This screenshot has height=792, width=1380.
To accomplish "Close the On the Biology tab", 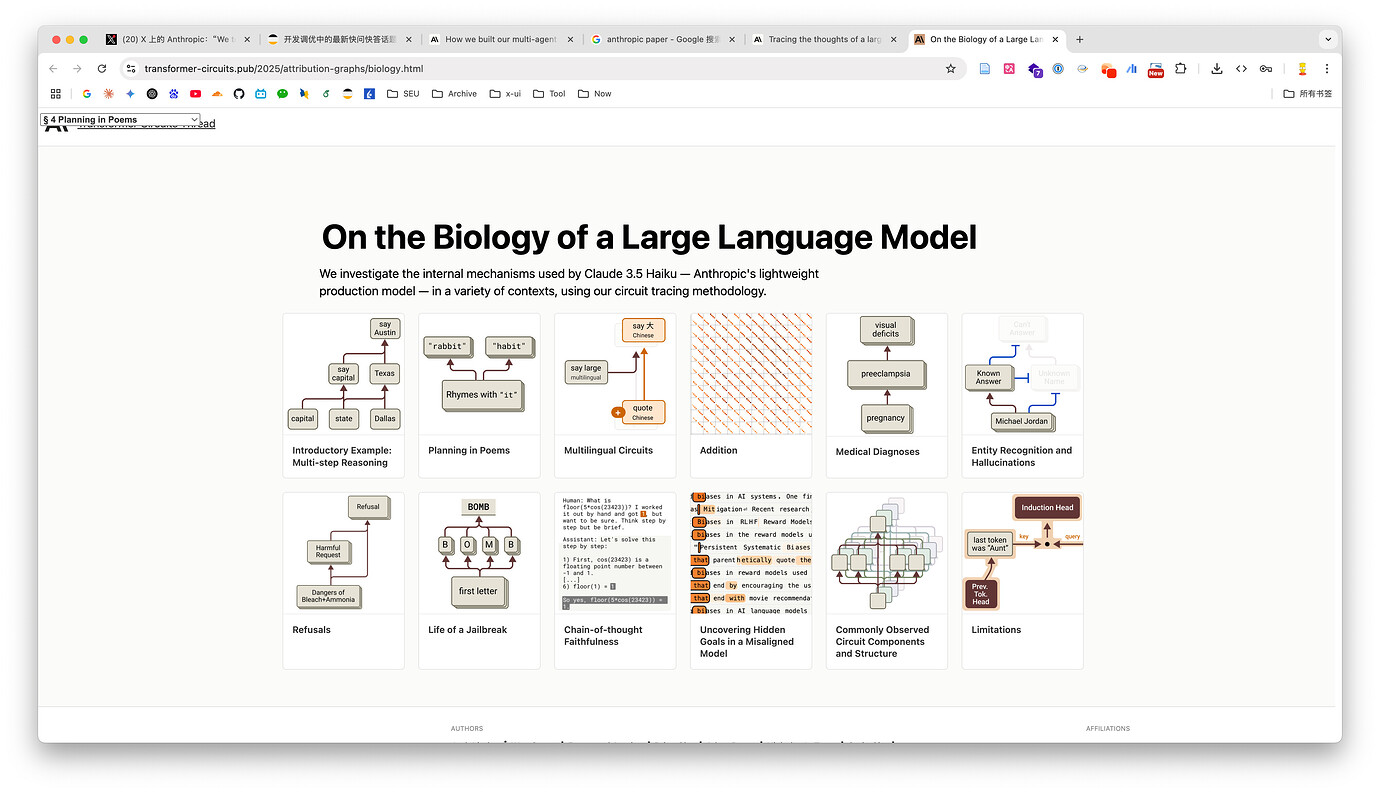I will (1055, 40).
